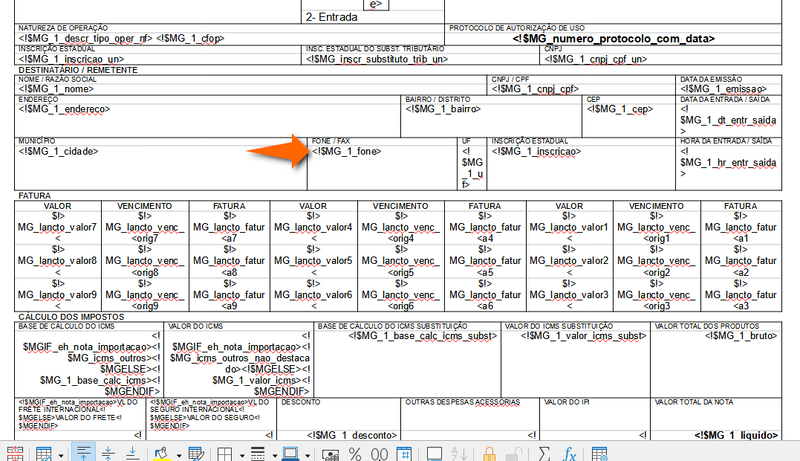Click the $MG_1_dt_entr_saida date field
800x461 pixels.
728,120
